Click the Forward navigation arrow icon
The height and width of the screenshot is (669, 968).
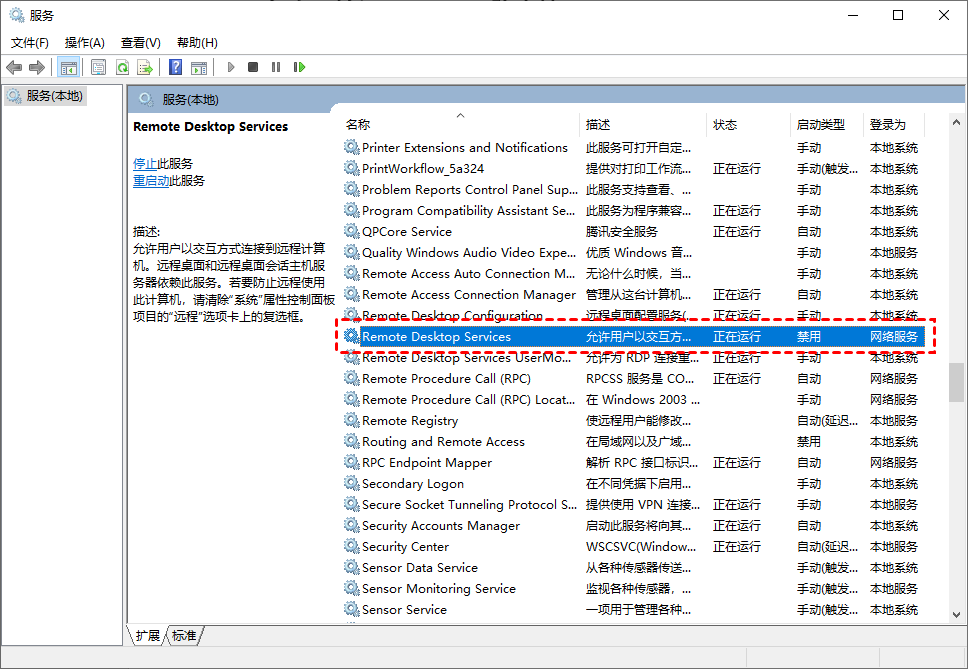35,67
